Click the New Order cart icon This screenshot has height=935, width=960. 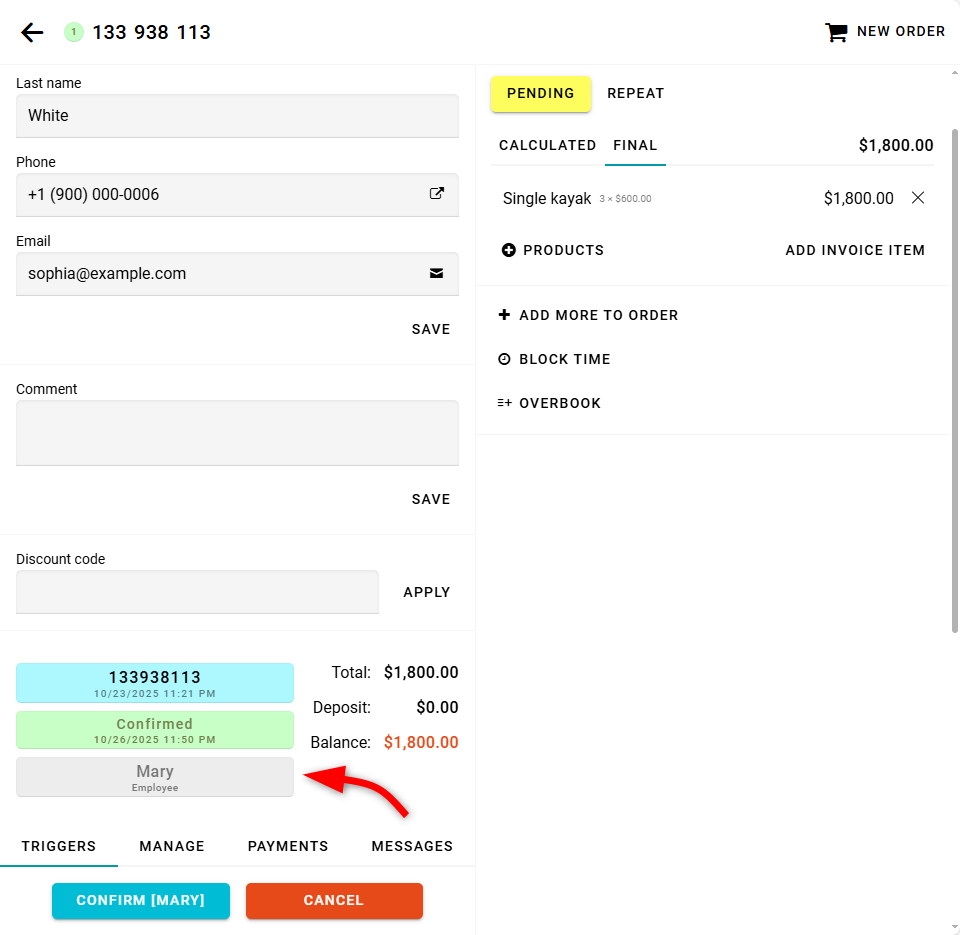click(836, 32)
